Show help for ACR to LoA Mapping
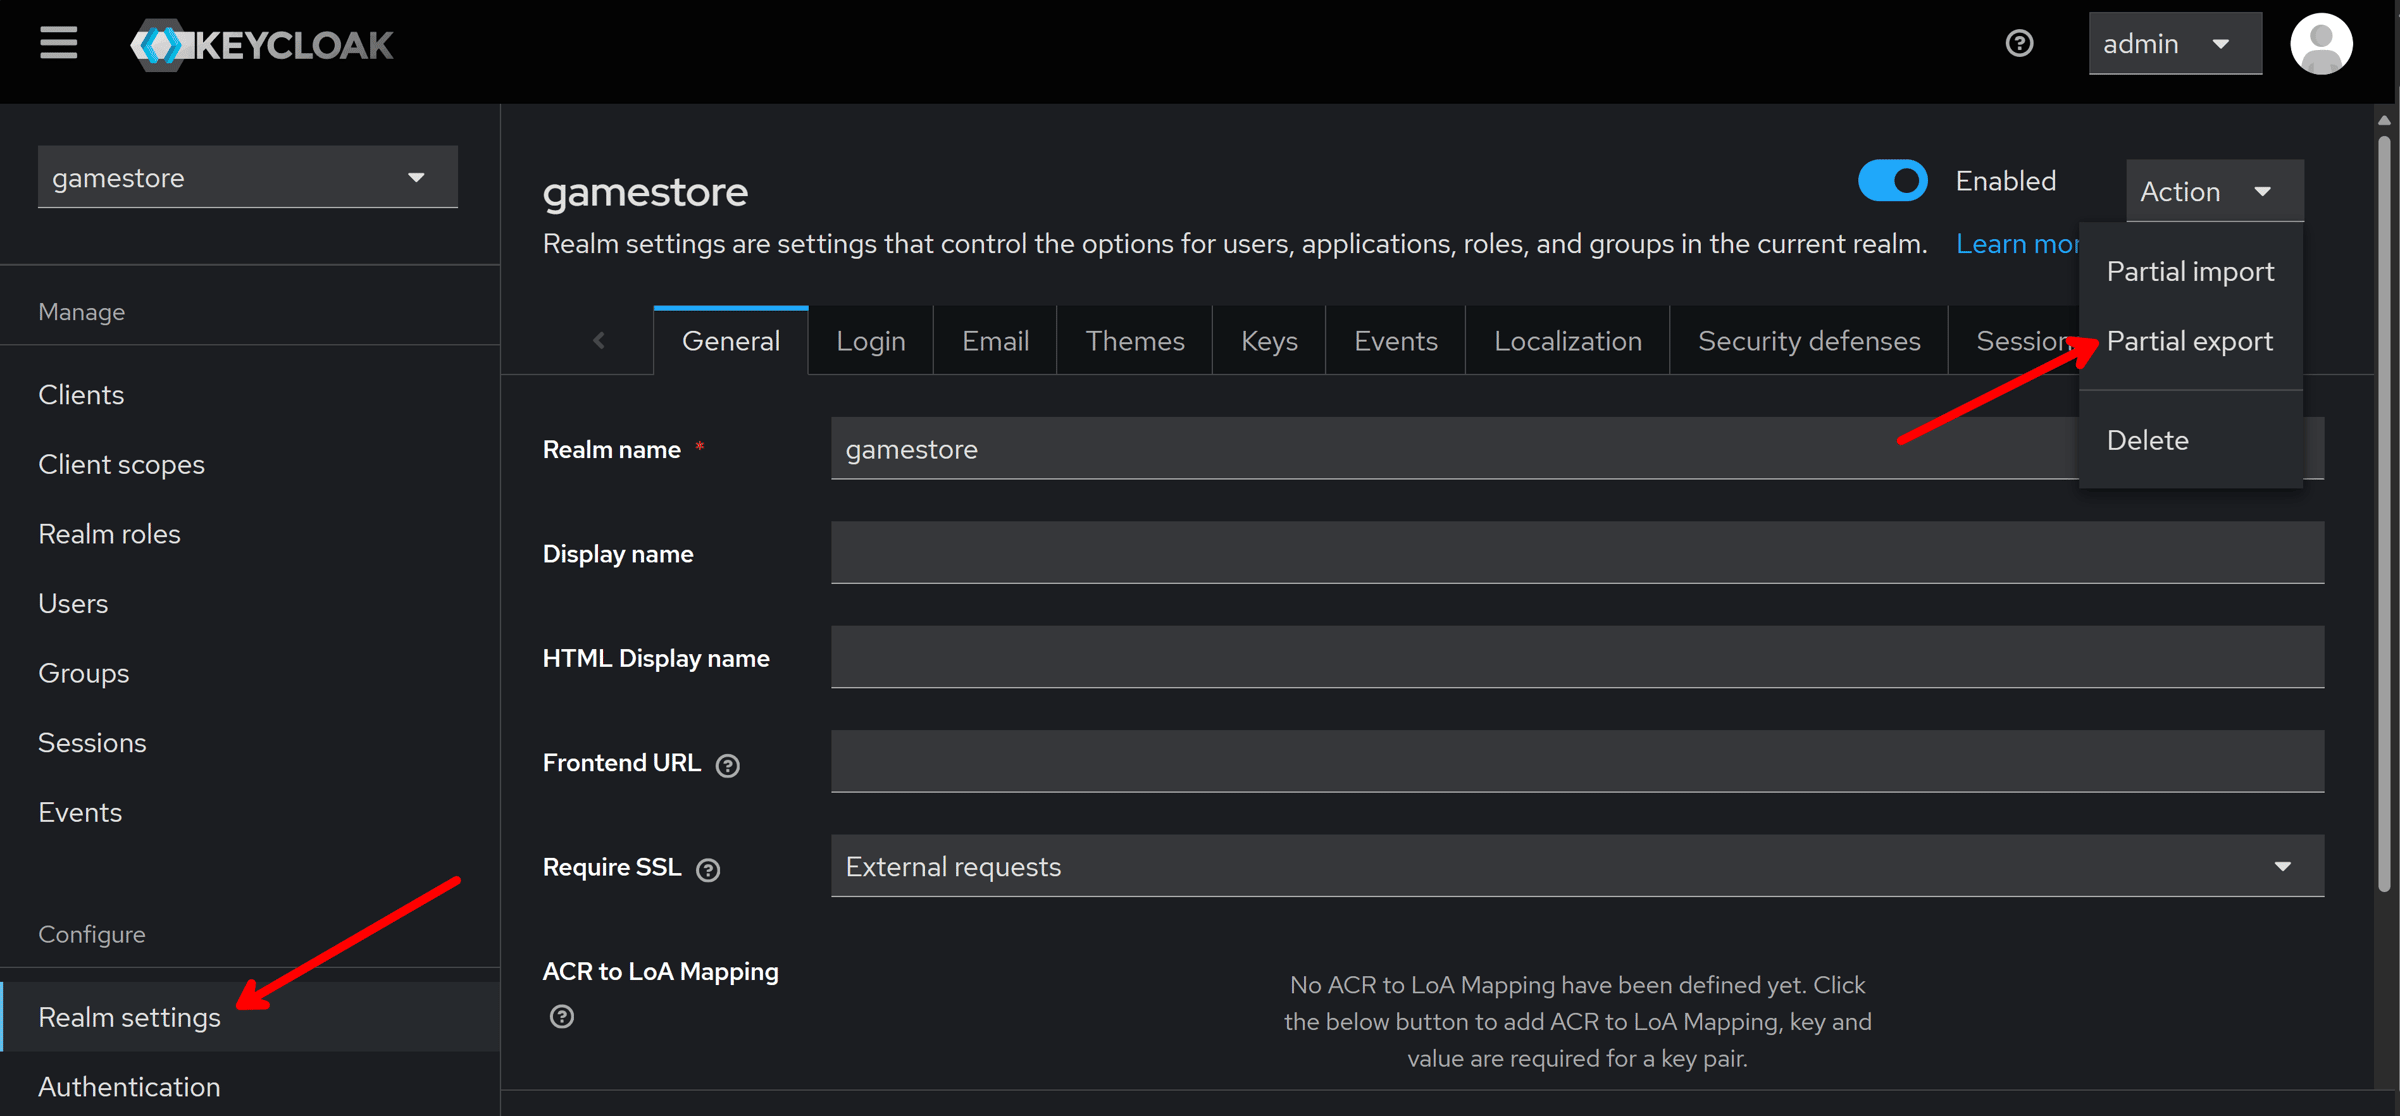Image resolution: width=2400 pixels, height=1116 pixels. (562, 1016)
